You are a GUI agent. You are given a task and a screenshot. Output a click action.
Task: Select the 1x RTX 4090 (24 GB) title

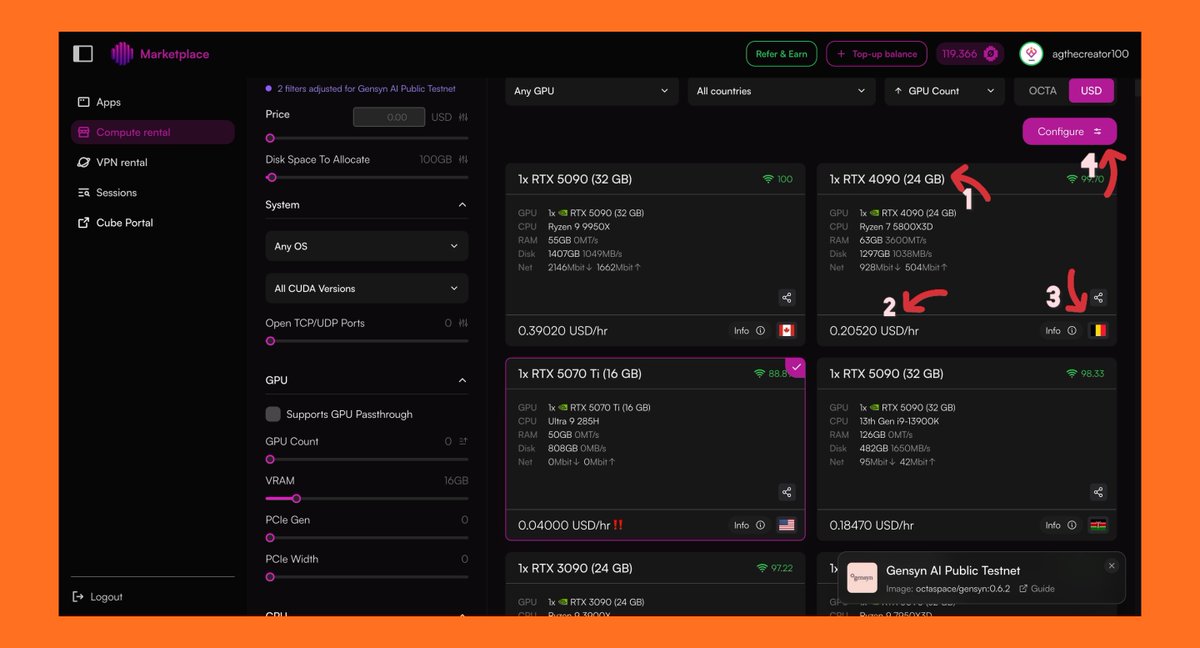click(x=887, y=180)
